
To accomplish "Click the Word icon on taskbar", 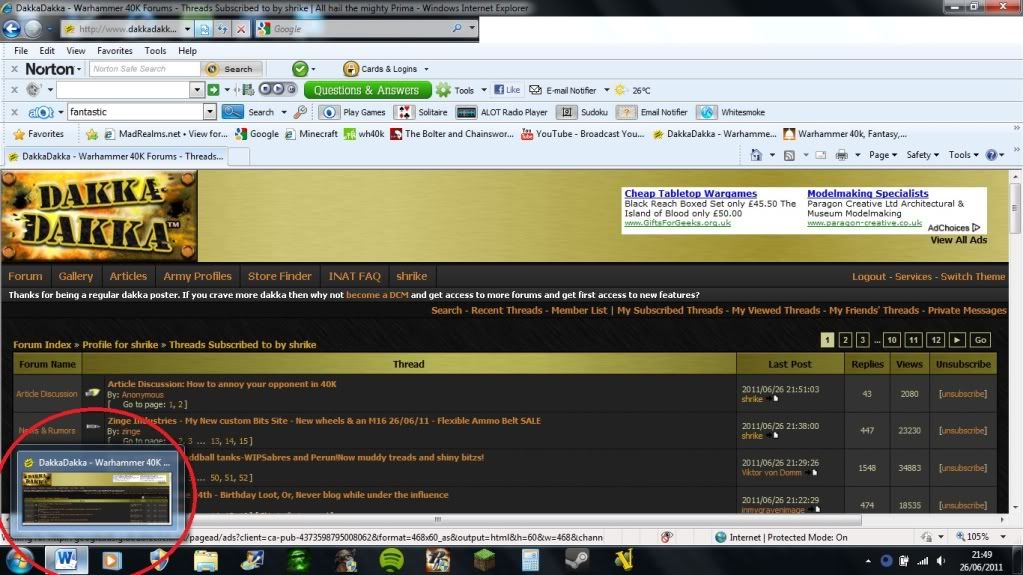I will pos(66,560).
